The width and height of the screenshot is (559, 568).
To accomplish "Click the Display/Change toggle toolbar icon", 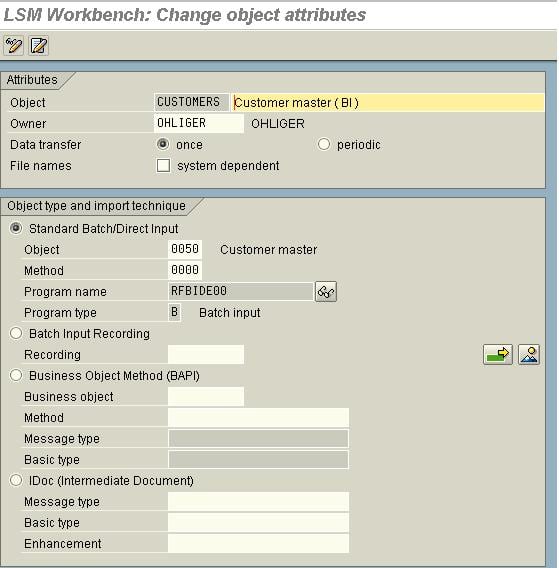I will pyautogui.click(x=13, y=46).
